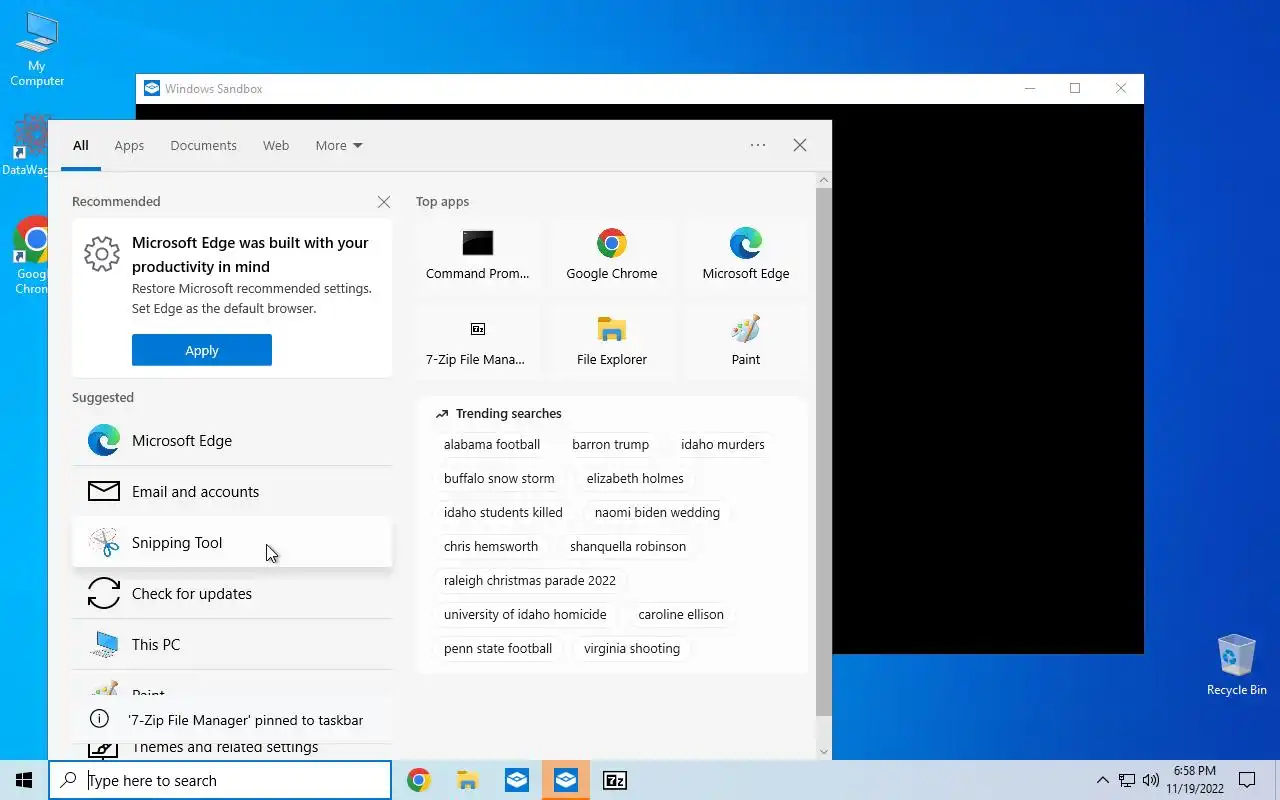
Task: Click the search panel vertical scrollbar
Action: [824, 450]
